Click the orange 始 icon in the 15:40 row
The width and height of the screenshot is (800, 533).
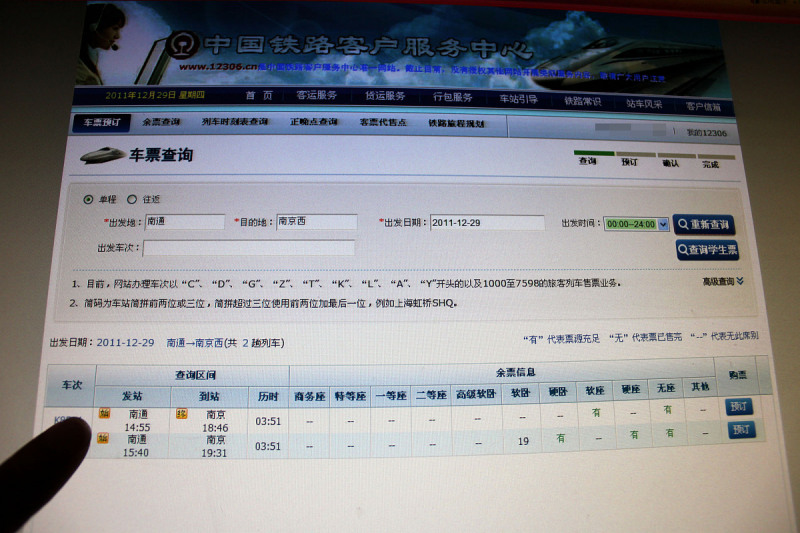click(x=103, y=438)
